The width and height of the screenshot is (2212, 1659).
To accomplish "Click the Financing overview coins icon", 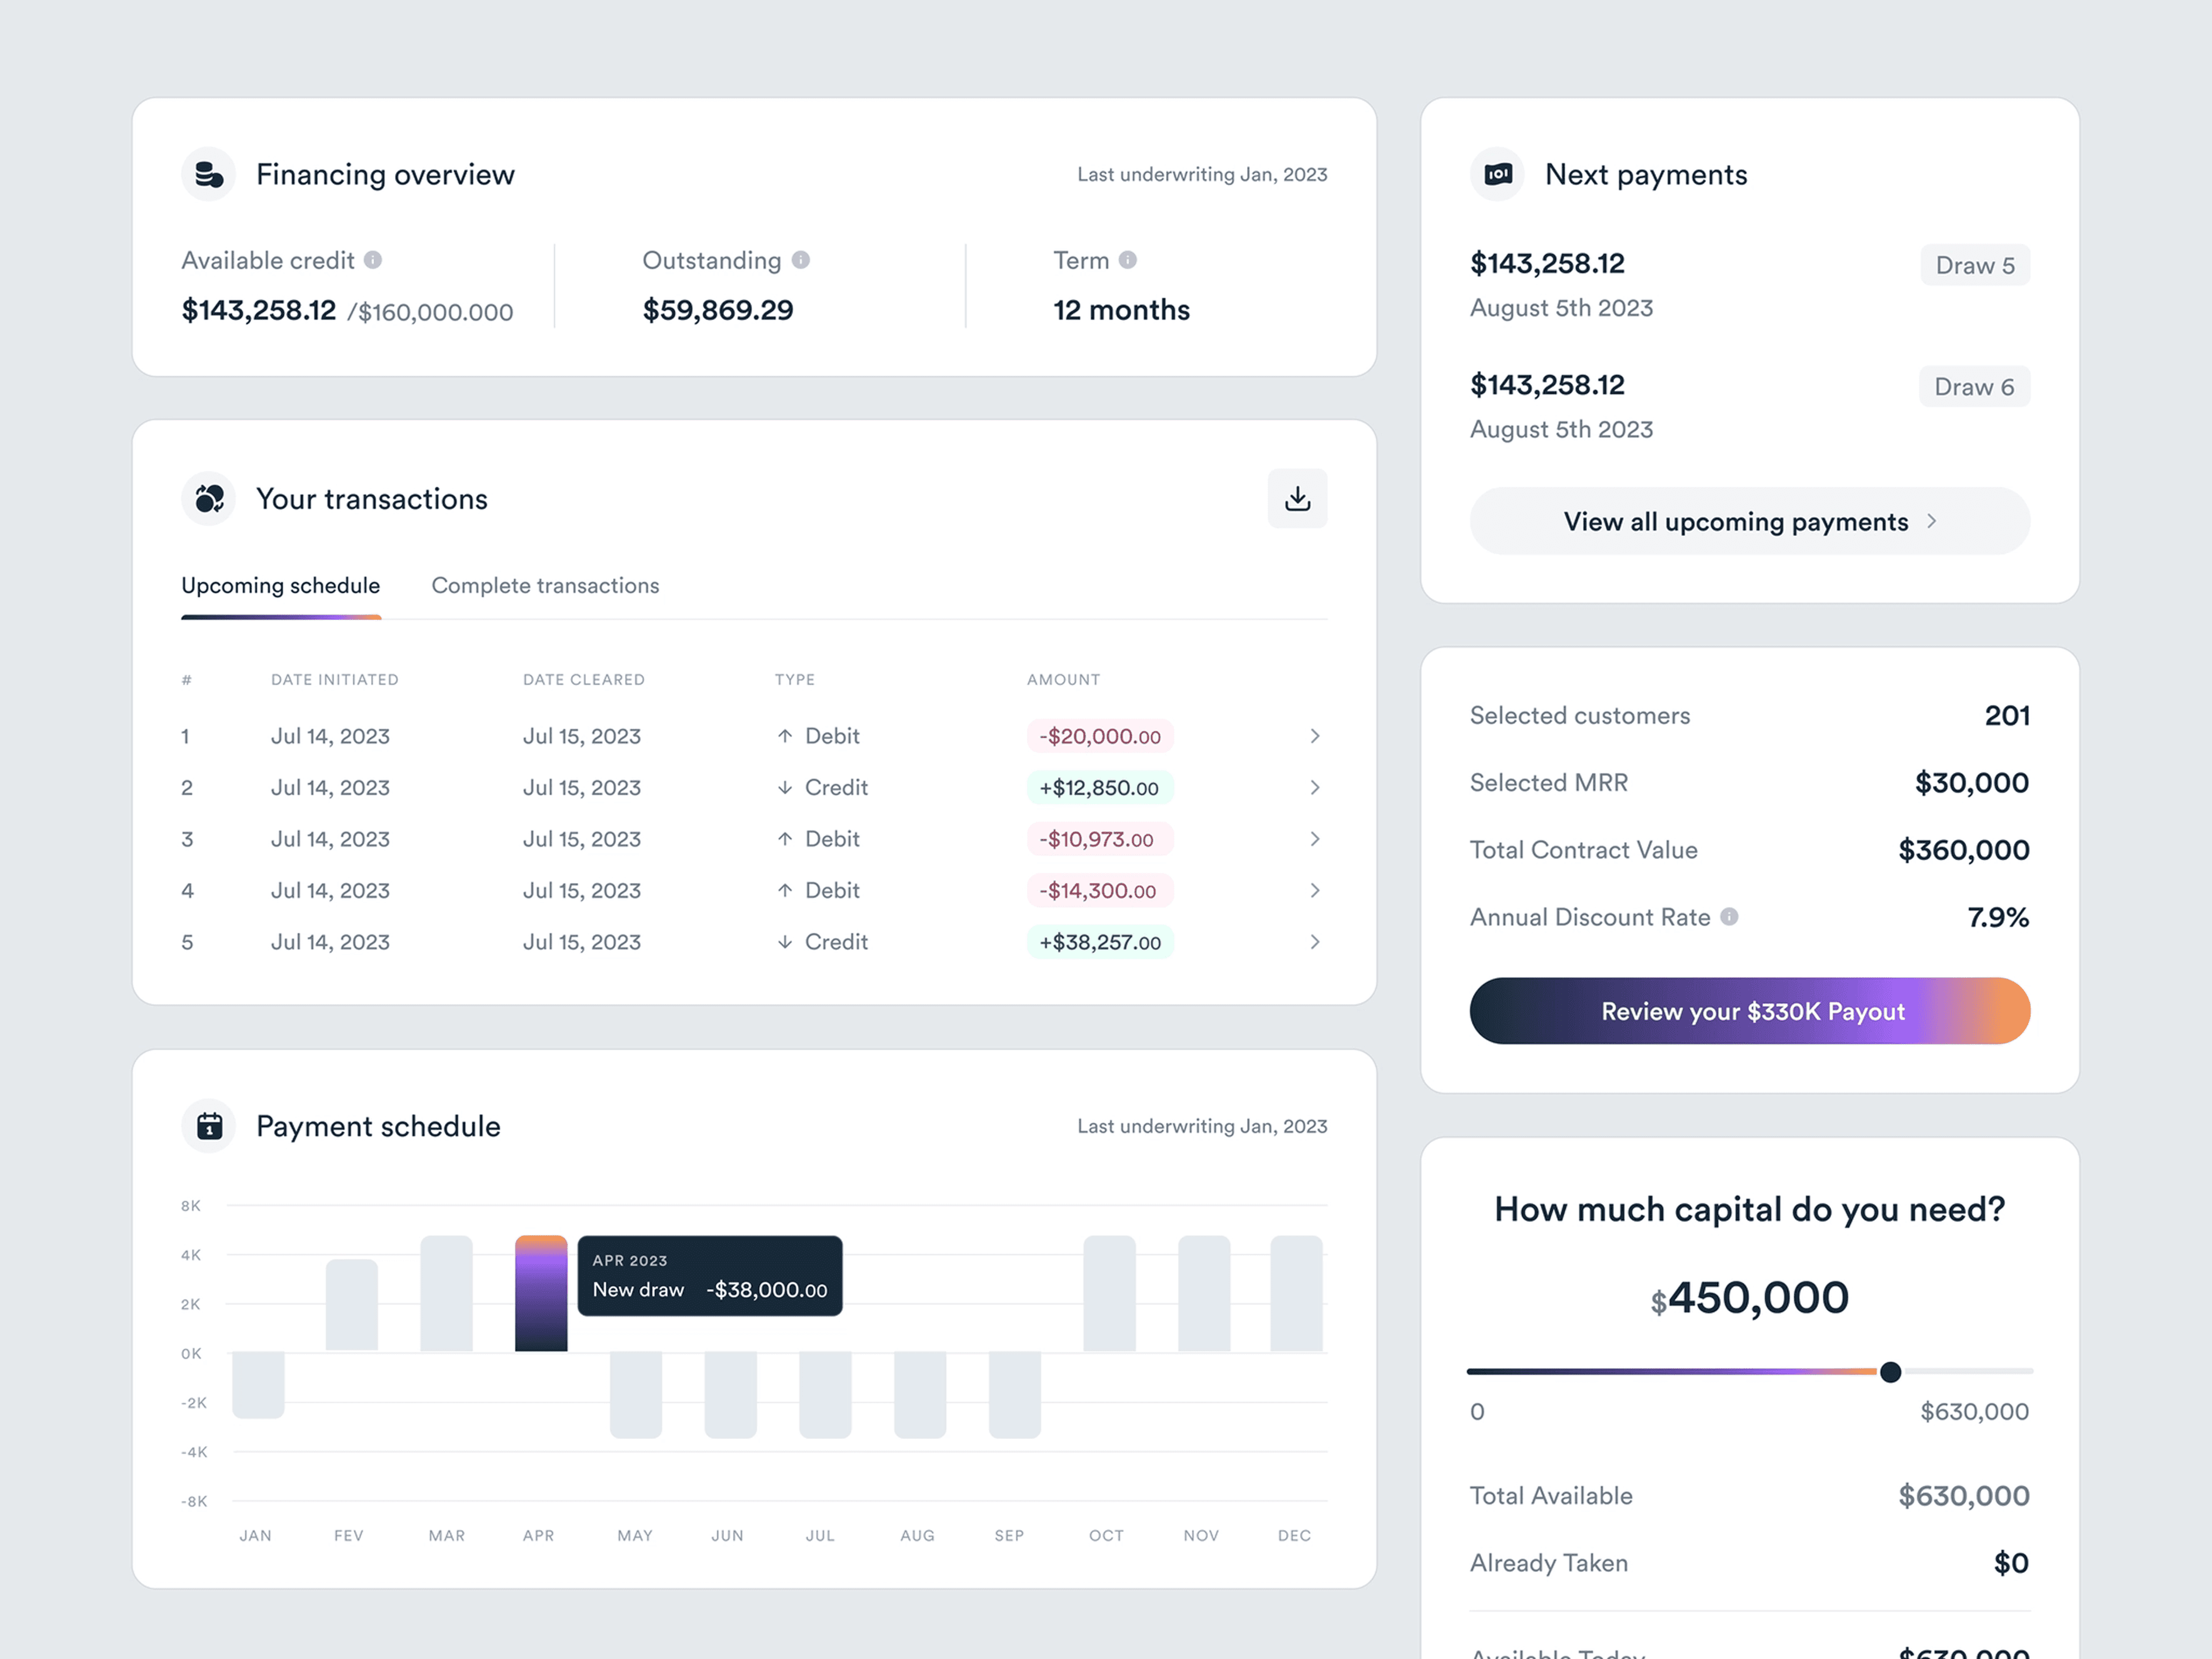I will click(x=209, y=174).
